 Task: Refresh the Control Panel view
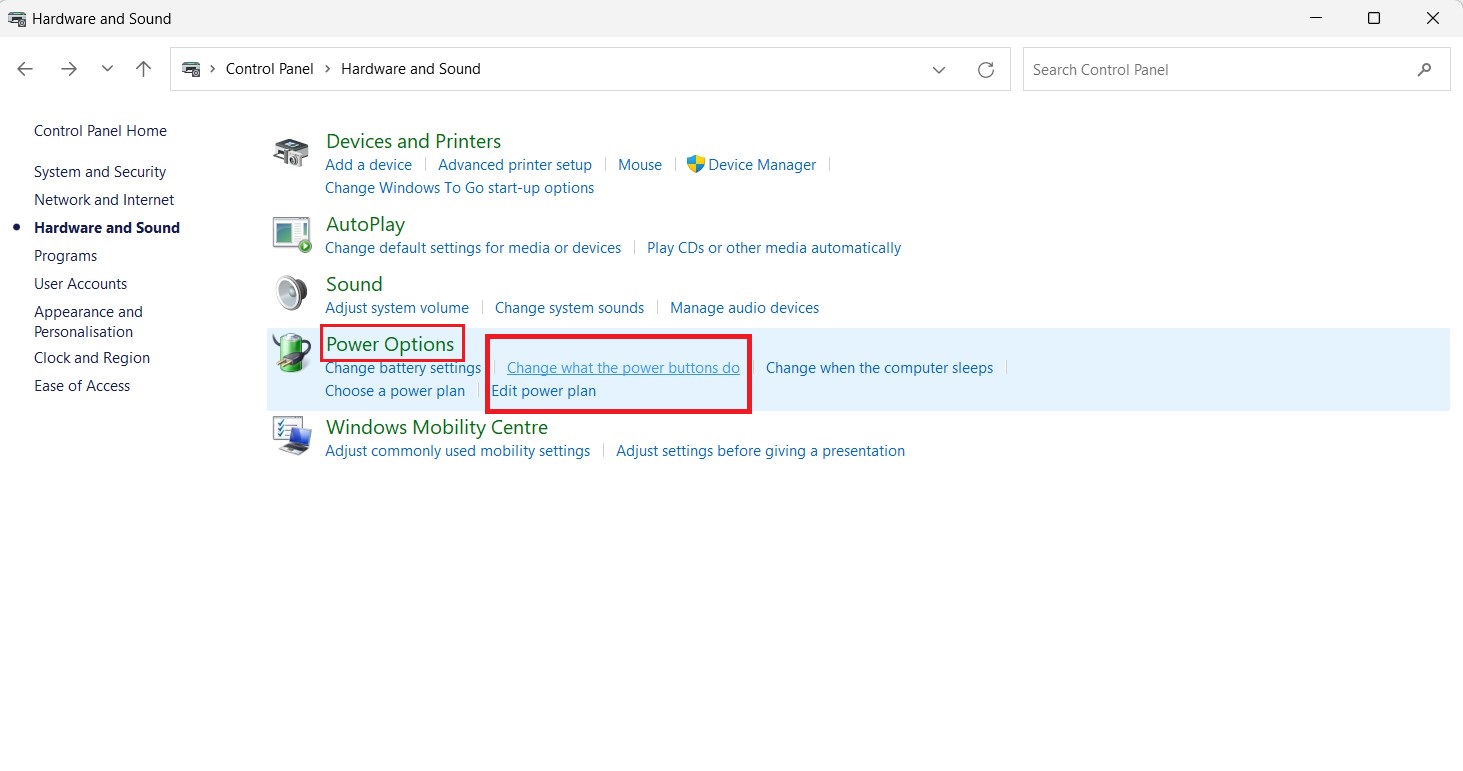click(x=986, y=69)
